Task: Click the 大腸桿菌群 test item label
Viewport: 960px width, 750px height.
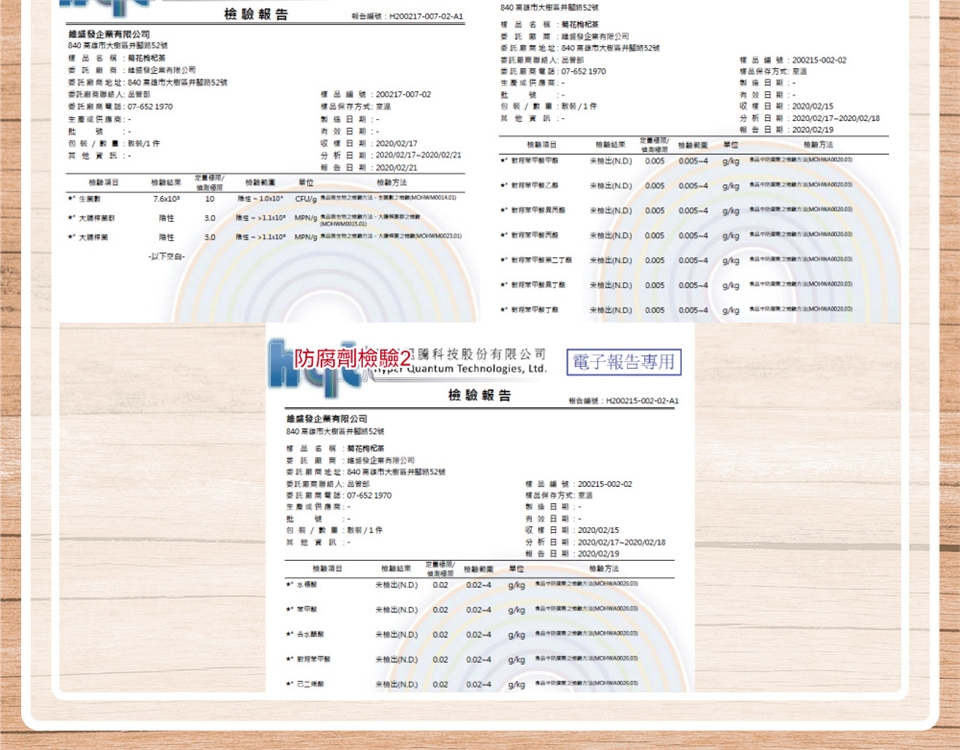Action: tap(97, 218)
